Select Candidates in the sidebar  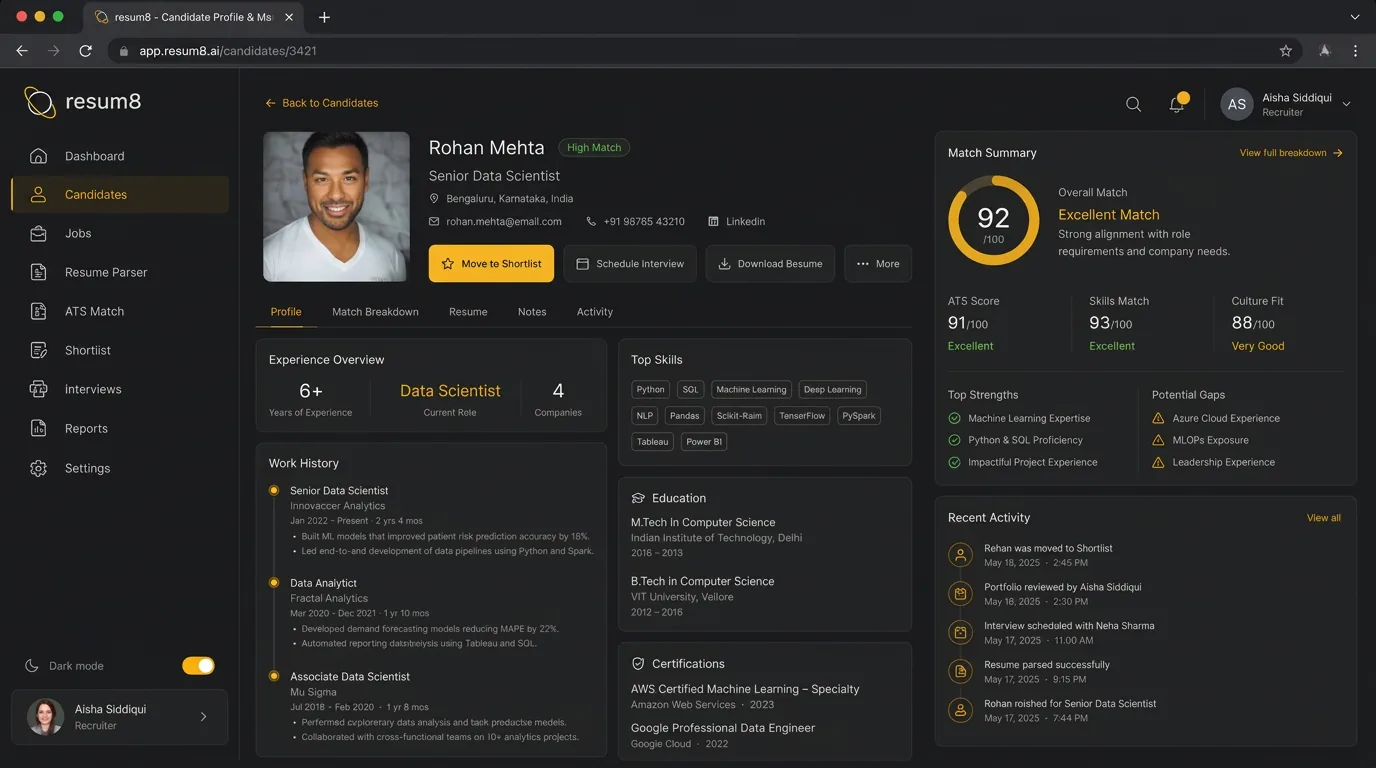point(120,195)
